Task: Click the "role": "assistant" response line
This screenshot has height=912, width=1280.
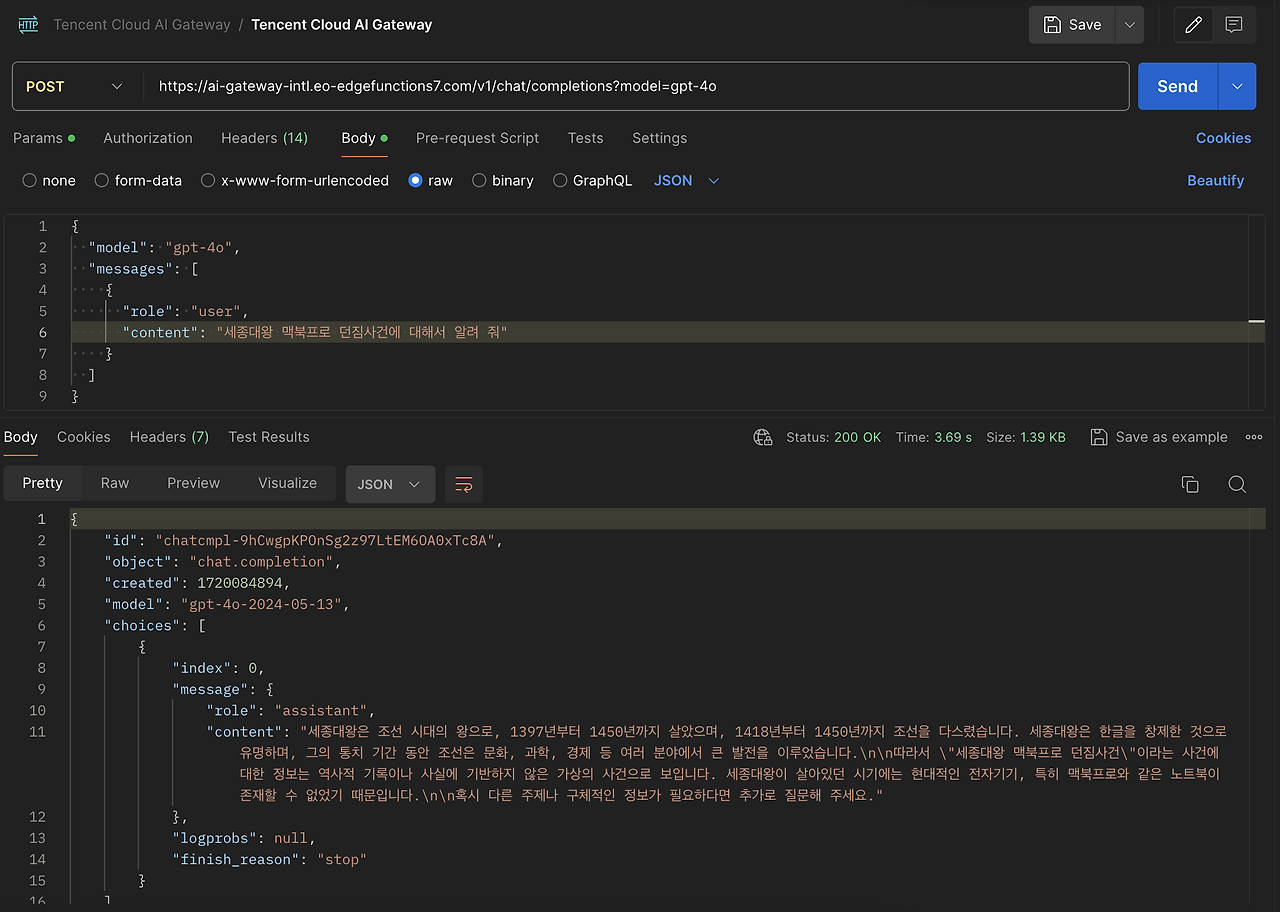Action: point(290,711)
